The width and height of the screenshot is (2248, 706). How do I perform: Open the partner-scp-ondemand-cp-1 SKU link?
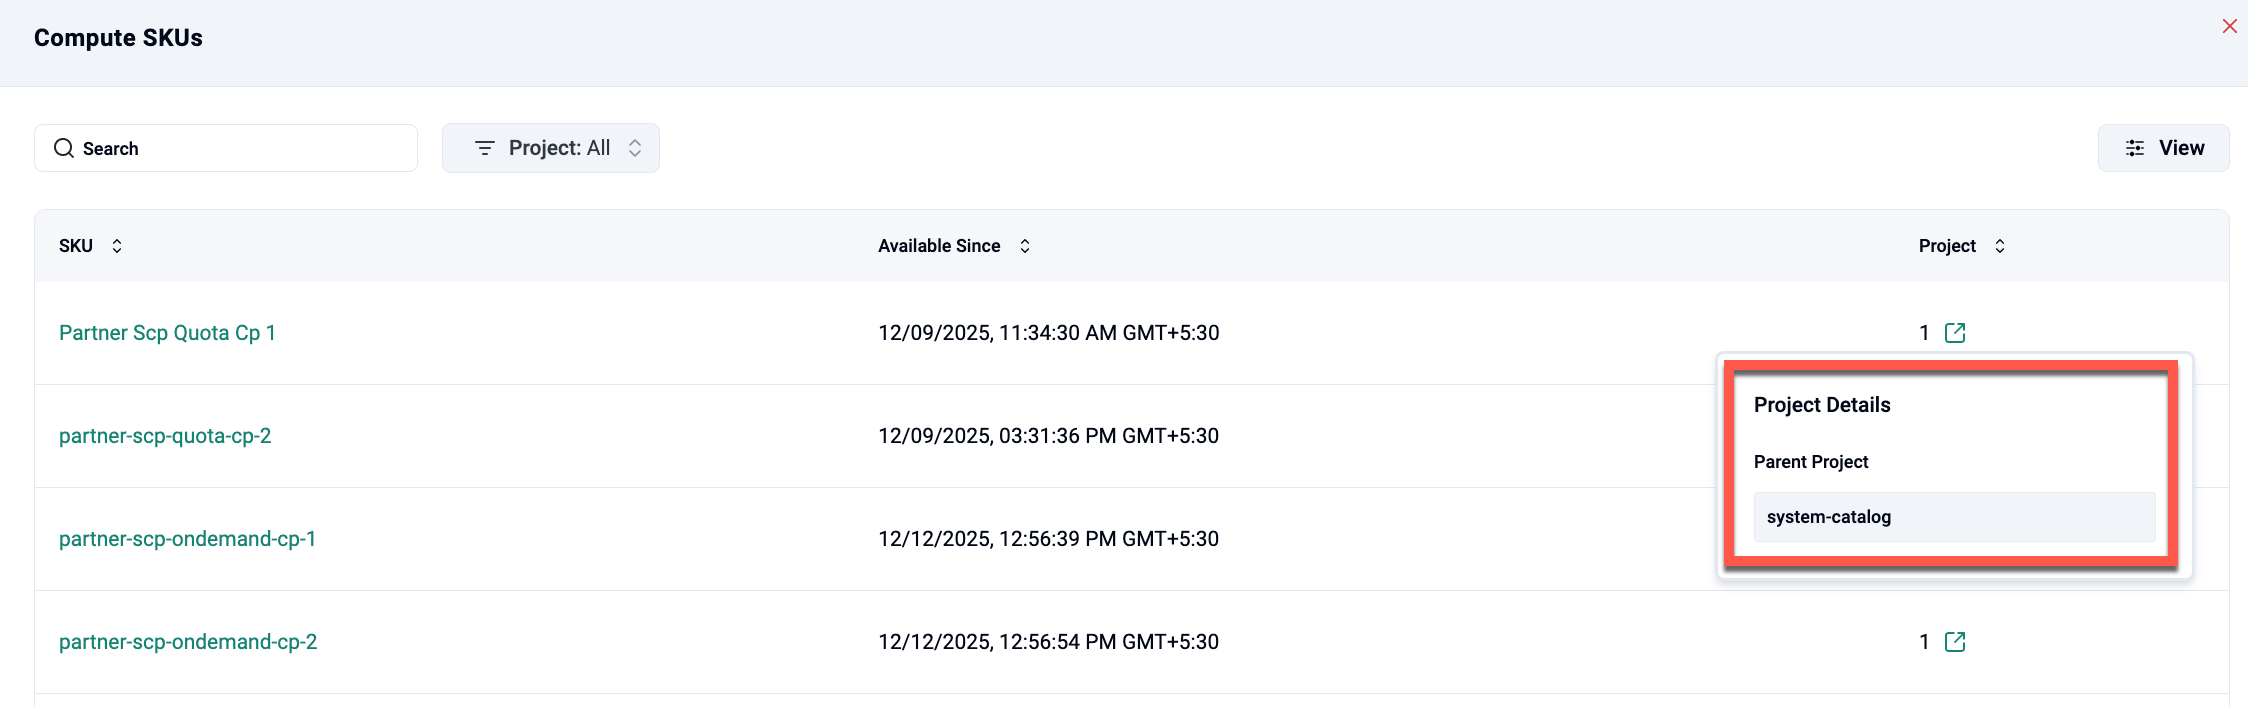pos(187,539)
